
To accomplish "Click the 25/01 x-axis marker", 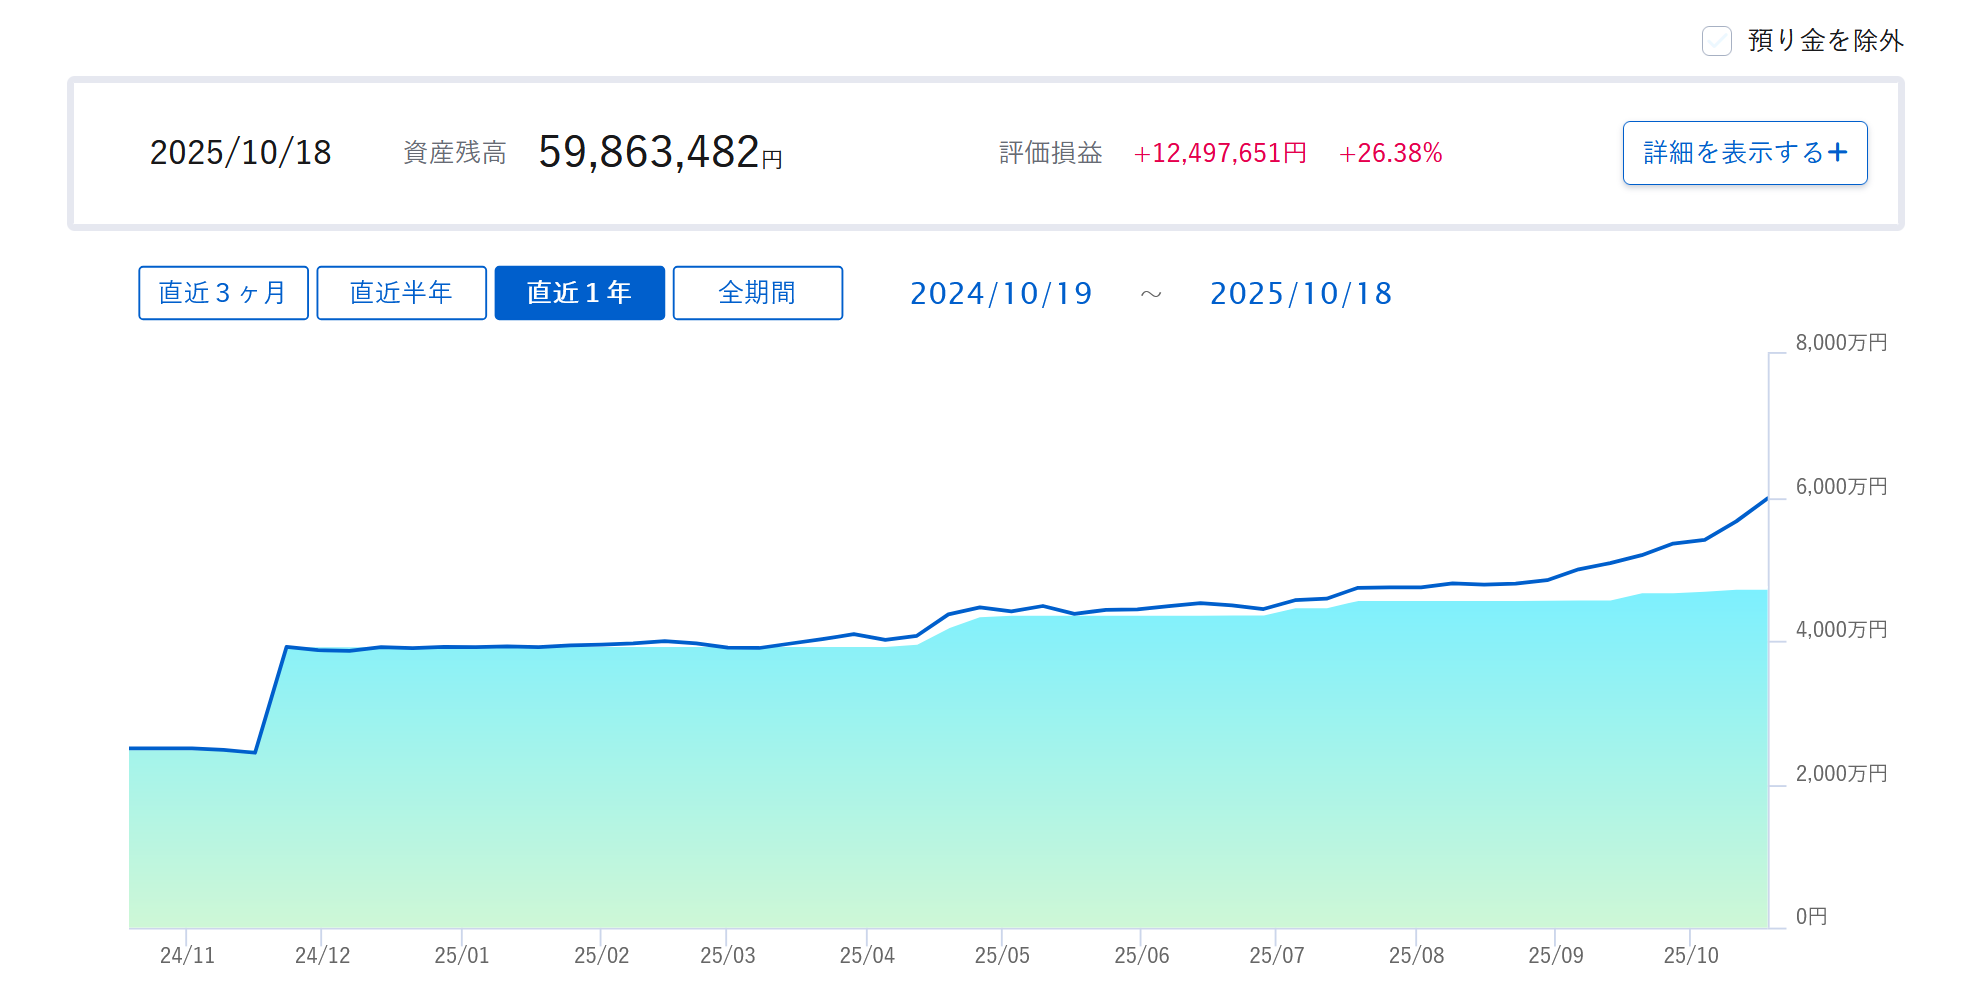I will coord(462,955).
